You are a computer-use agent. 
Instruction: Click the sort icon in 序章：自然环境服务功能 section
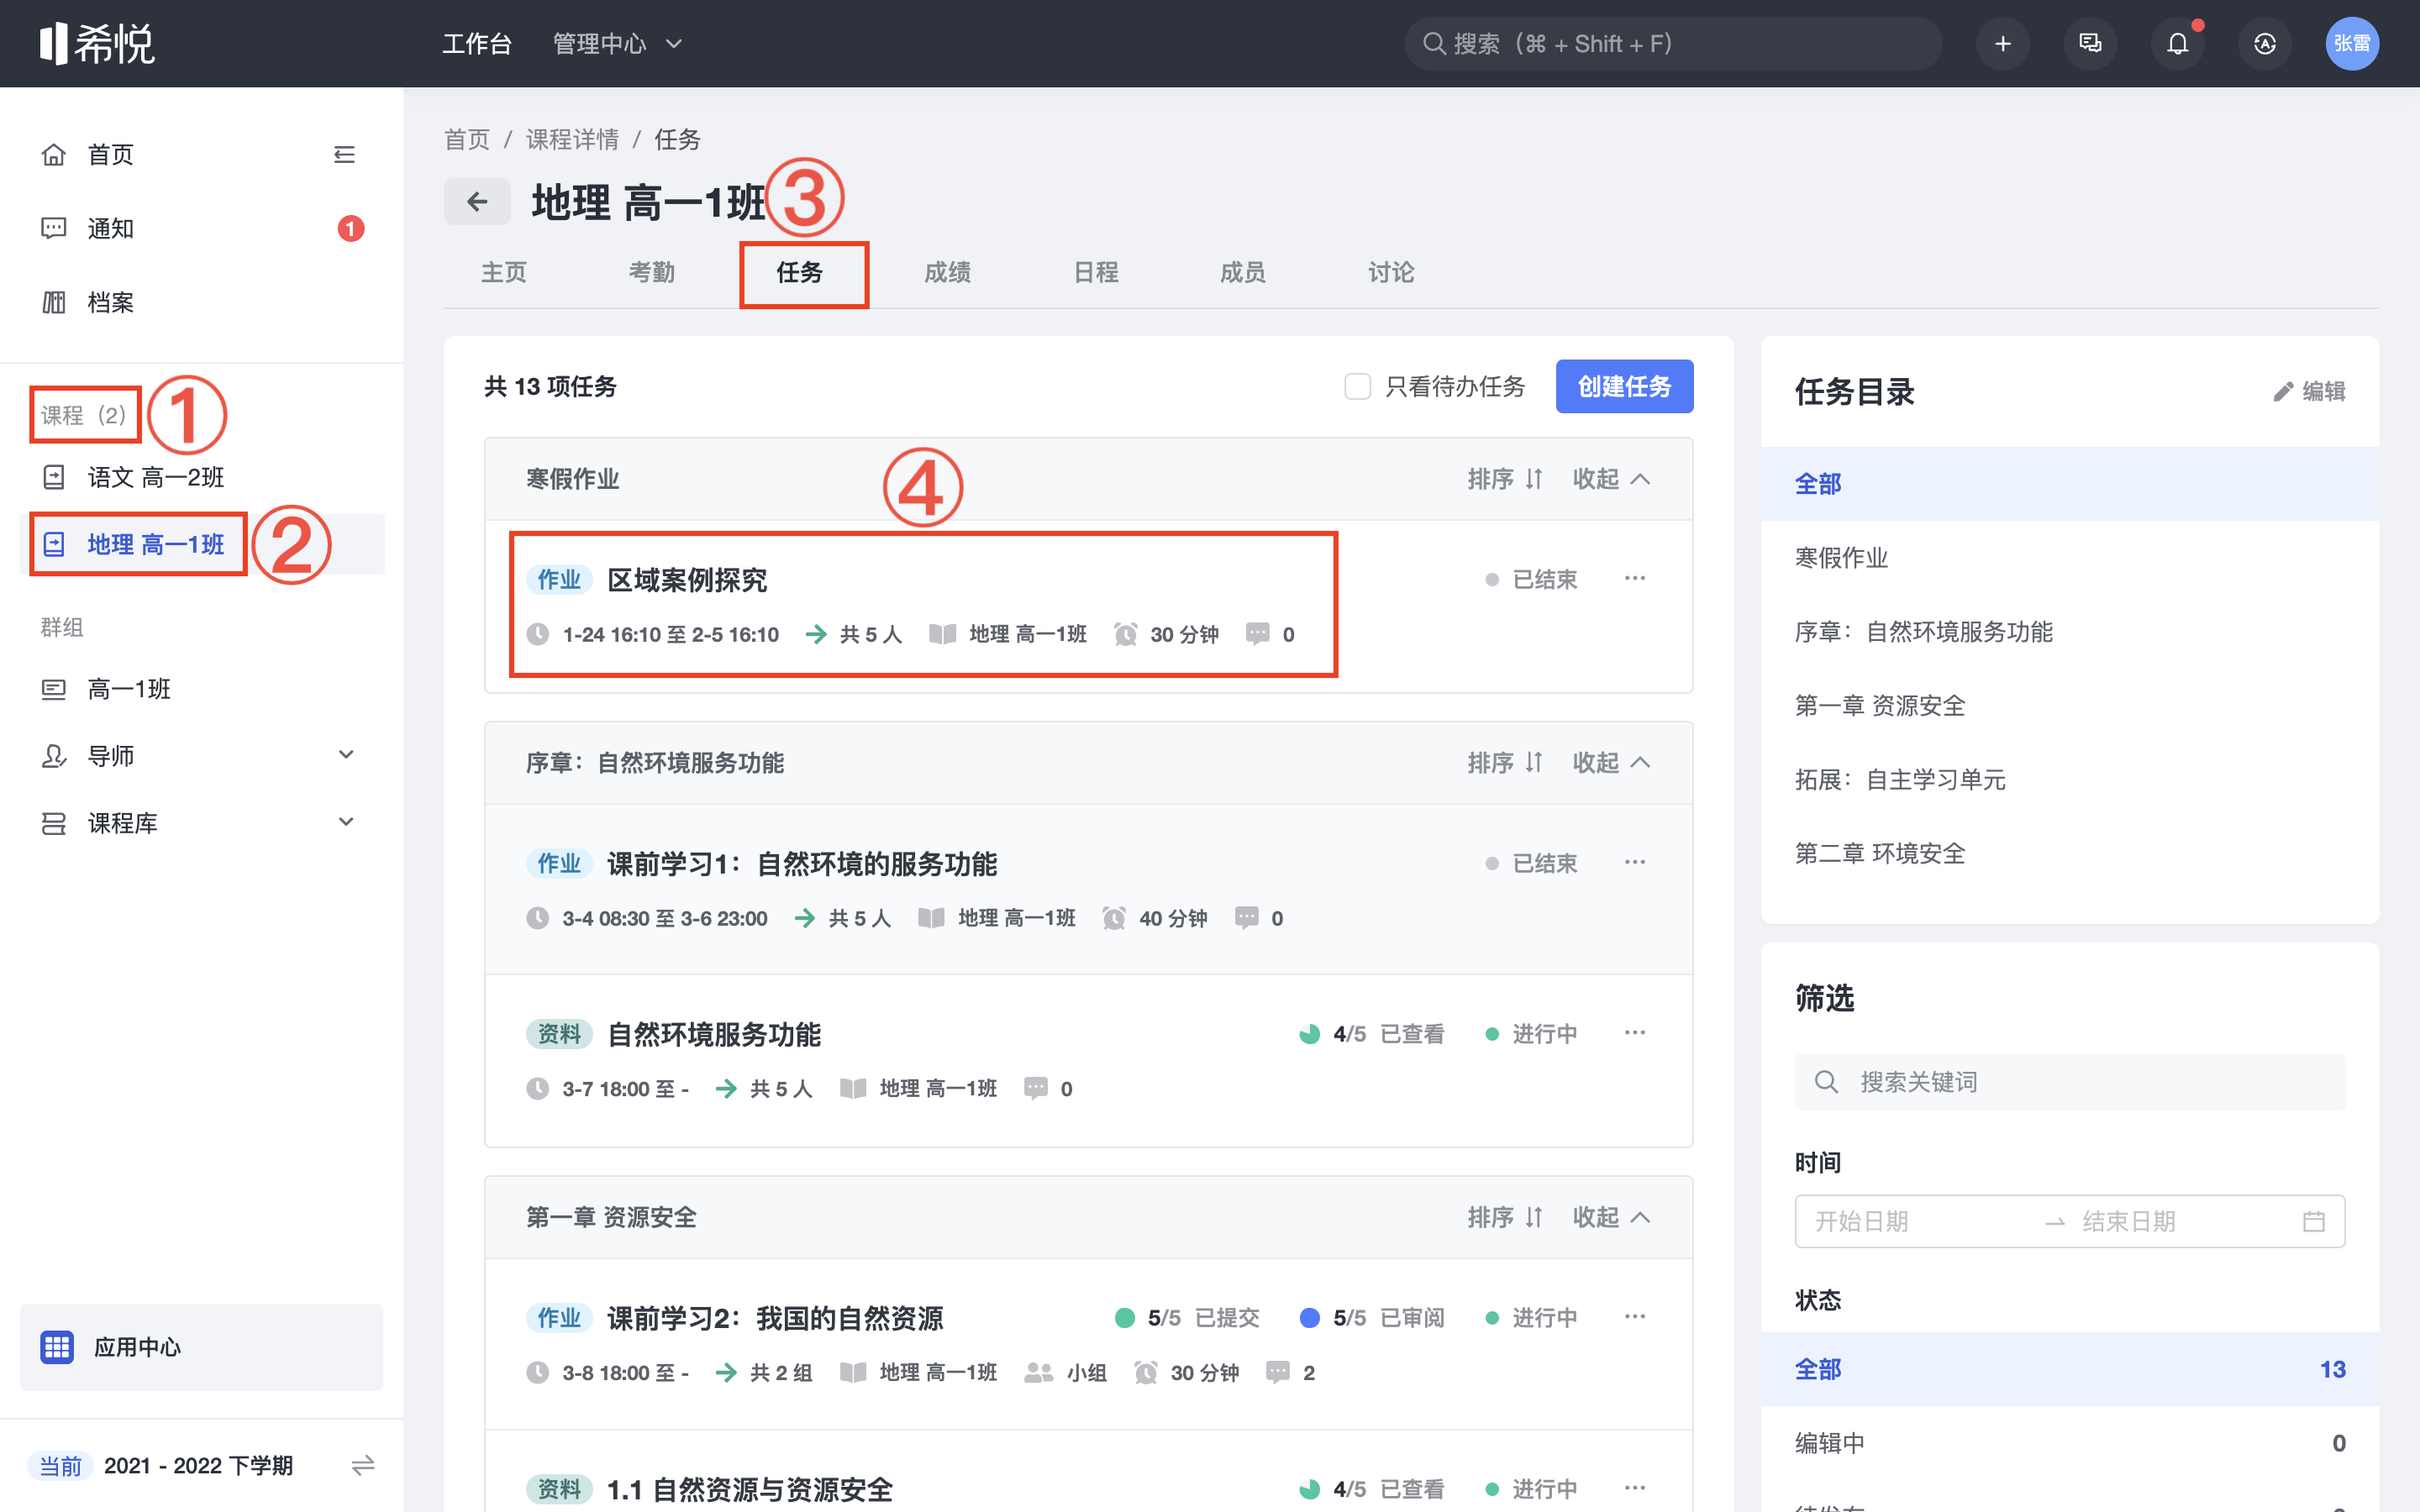[x=1534, y=763]
